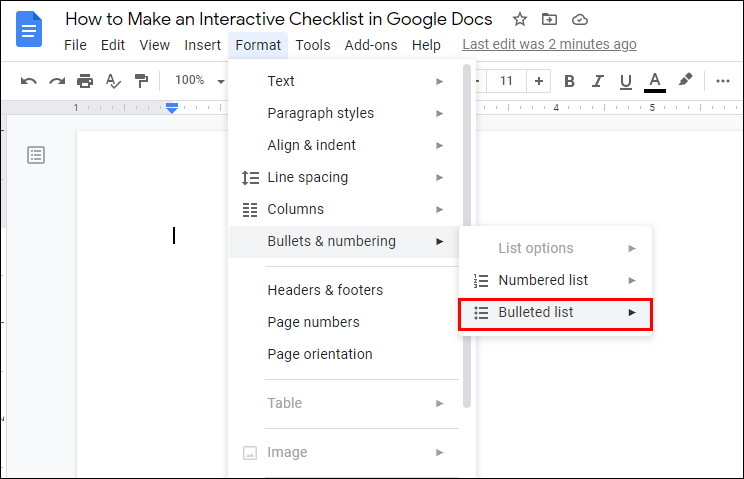The height and width of the screenshot is (479, 744).
Task: Expand the Numbered list submenu
Action: (x=555, y=281)
